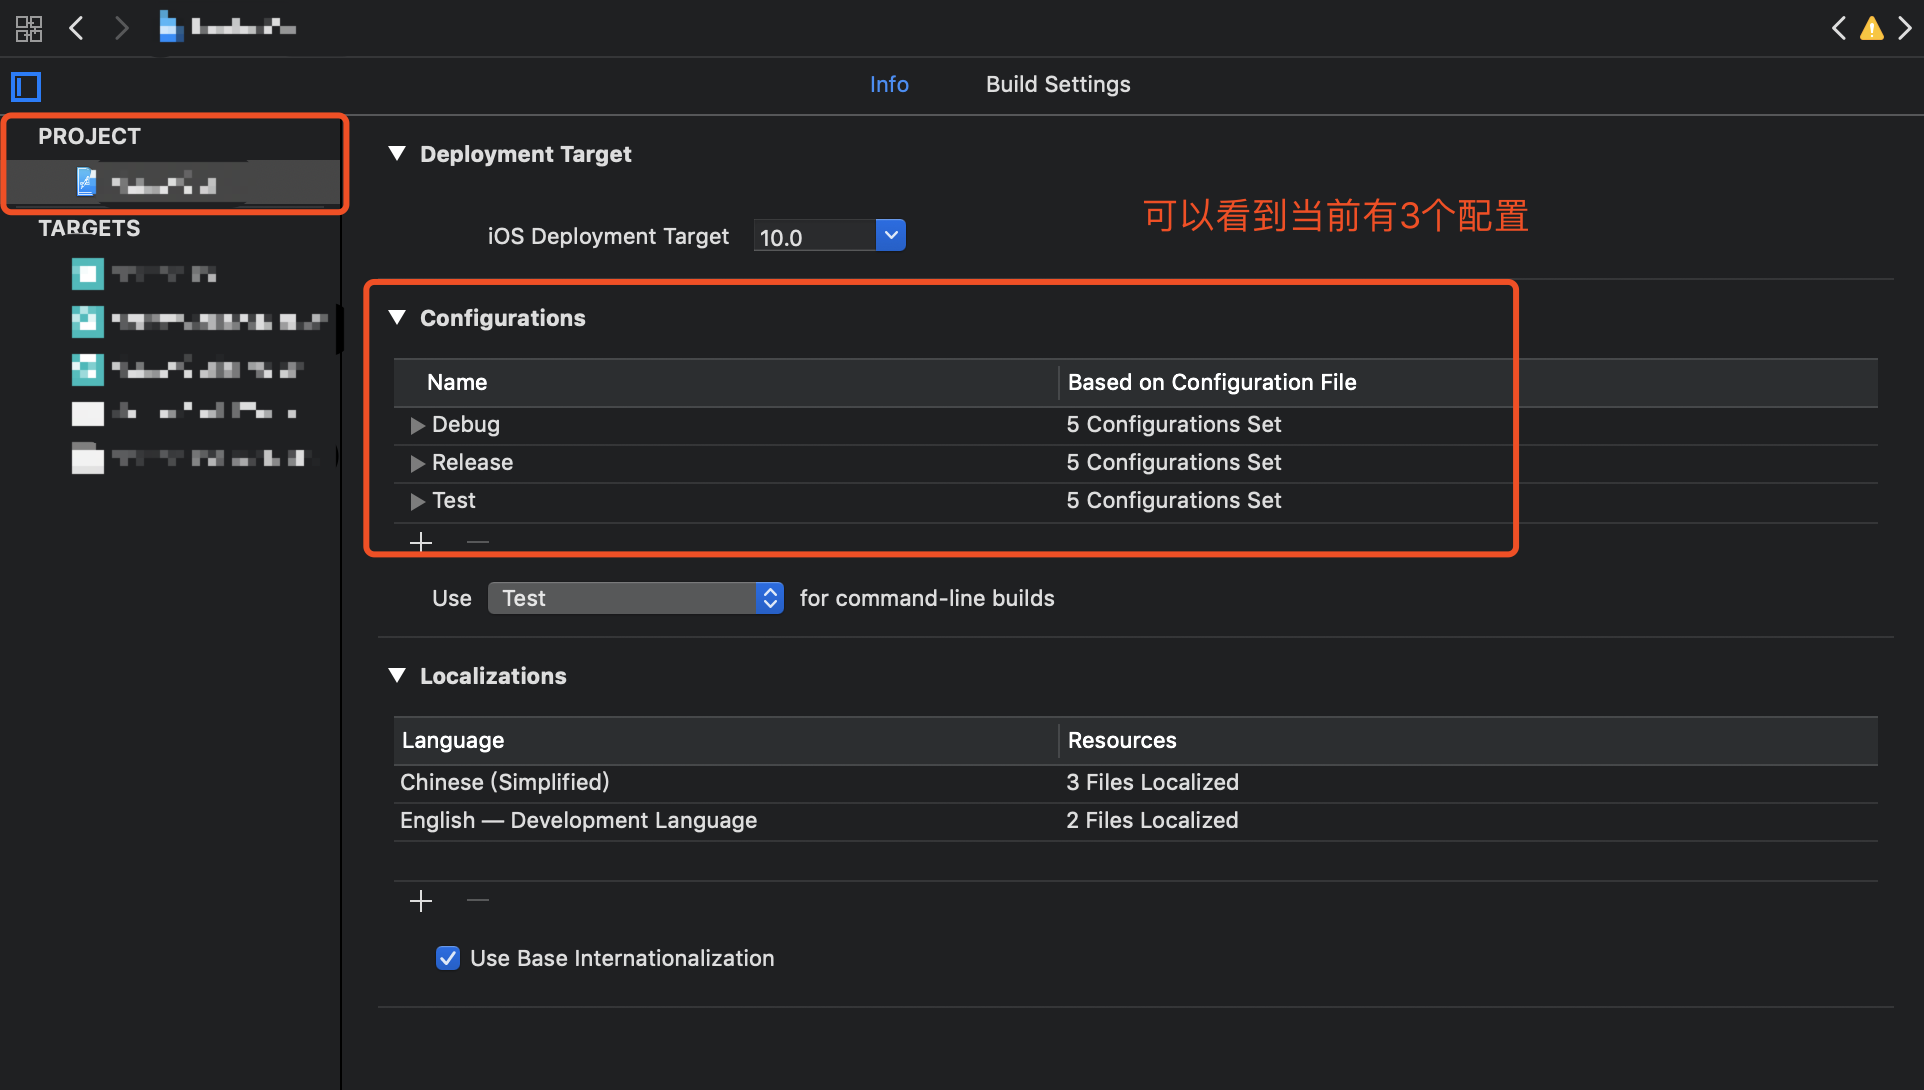Expand the Release configuration row
Image resolution: width=1924 pixels, height=1090 pixels.
pos(417,463)
